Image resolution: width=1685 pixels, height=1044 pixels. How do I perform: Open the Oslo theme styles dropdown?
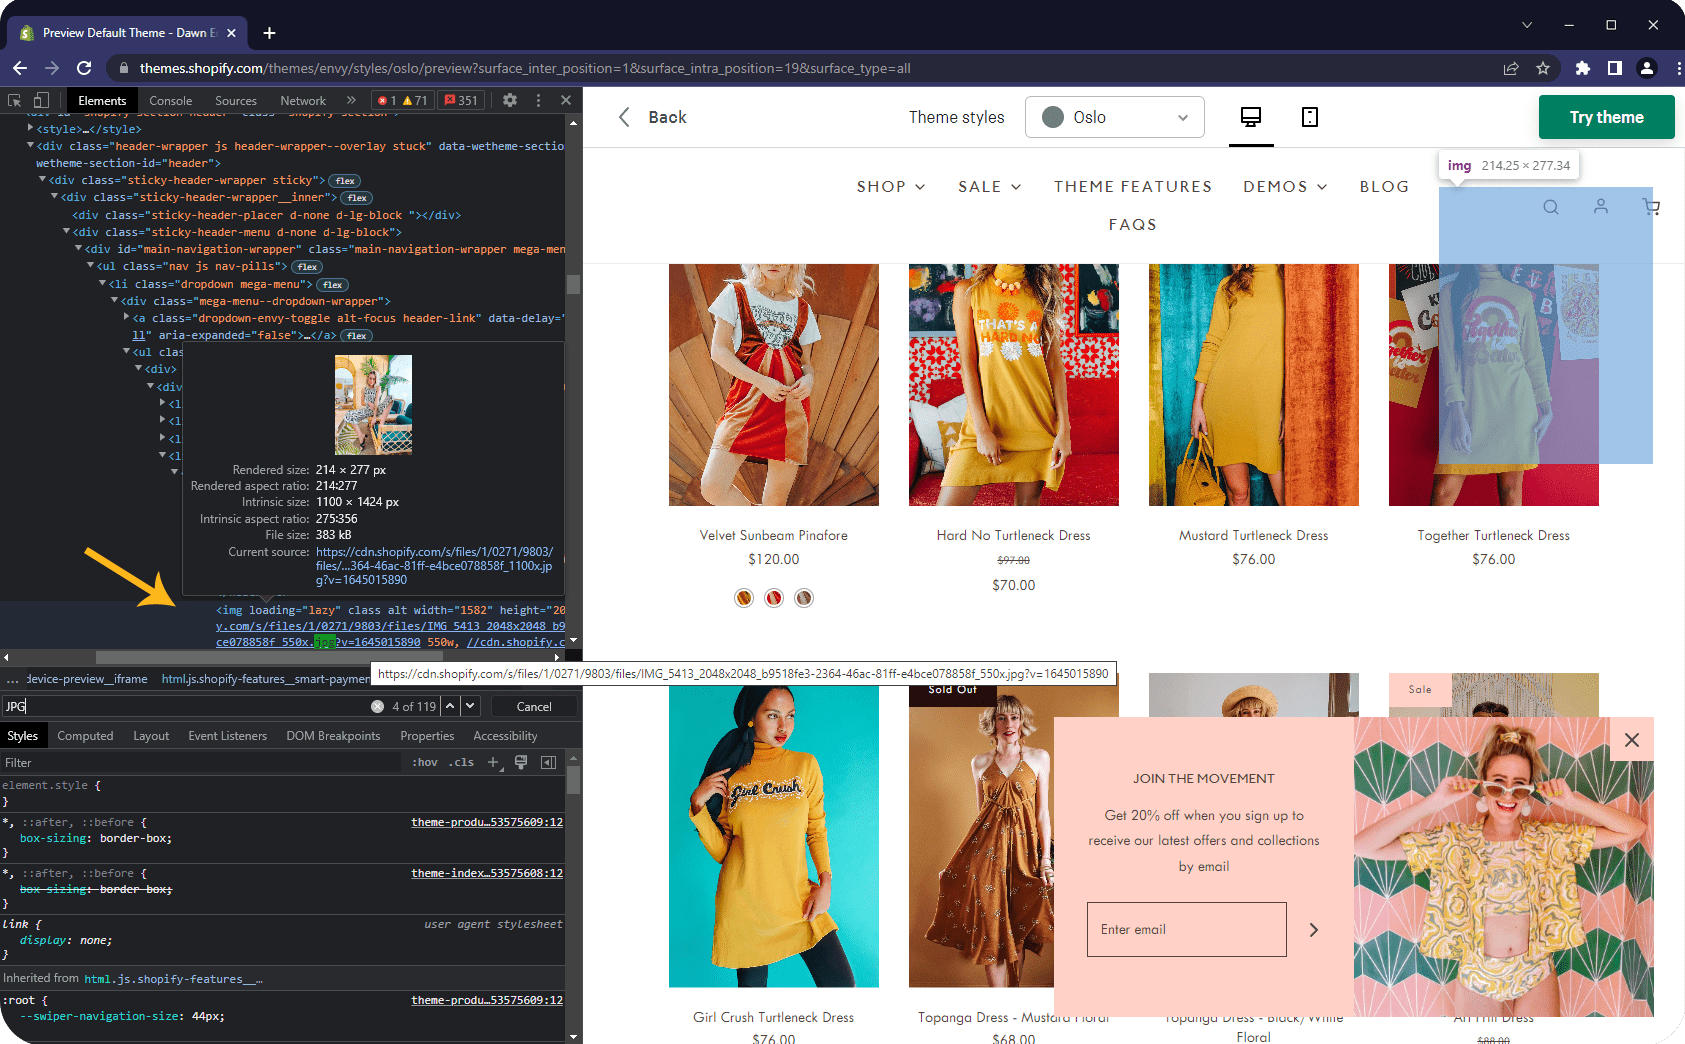click(x=1114, y=117)
